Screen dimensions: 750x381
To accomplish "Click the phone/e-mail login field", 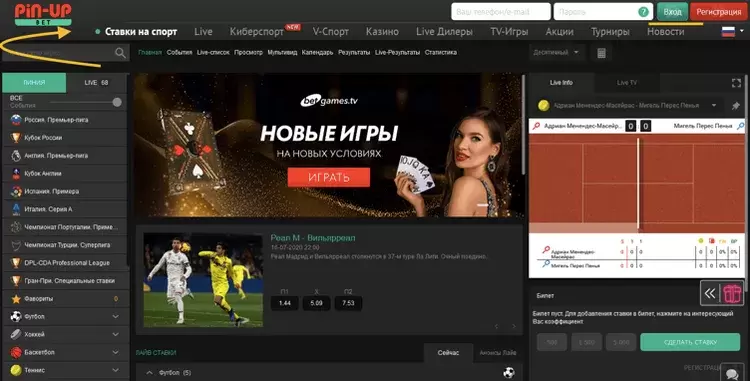I will 501,12.
